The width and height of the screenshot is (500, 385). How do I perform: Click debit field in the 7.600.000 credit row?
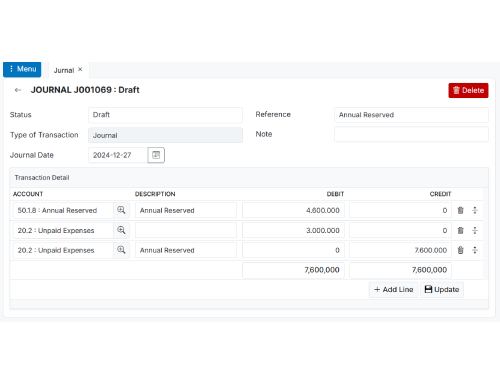[293, 250]
